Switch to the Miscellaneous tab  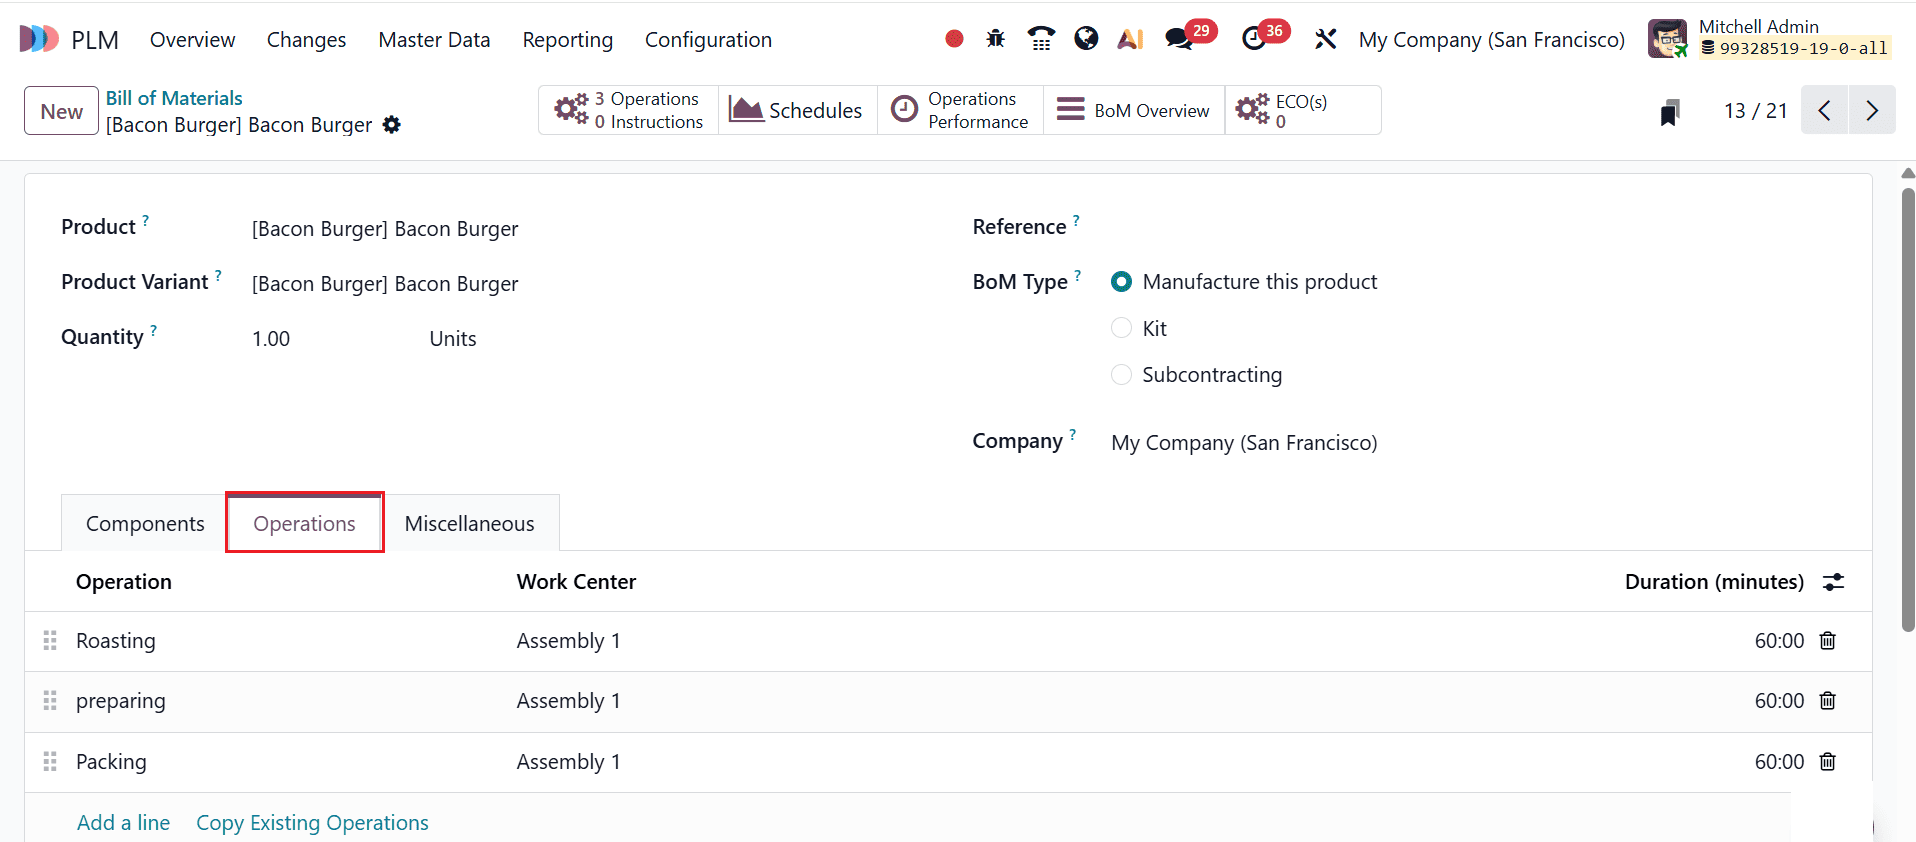[x=470, y=523]
